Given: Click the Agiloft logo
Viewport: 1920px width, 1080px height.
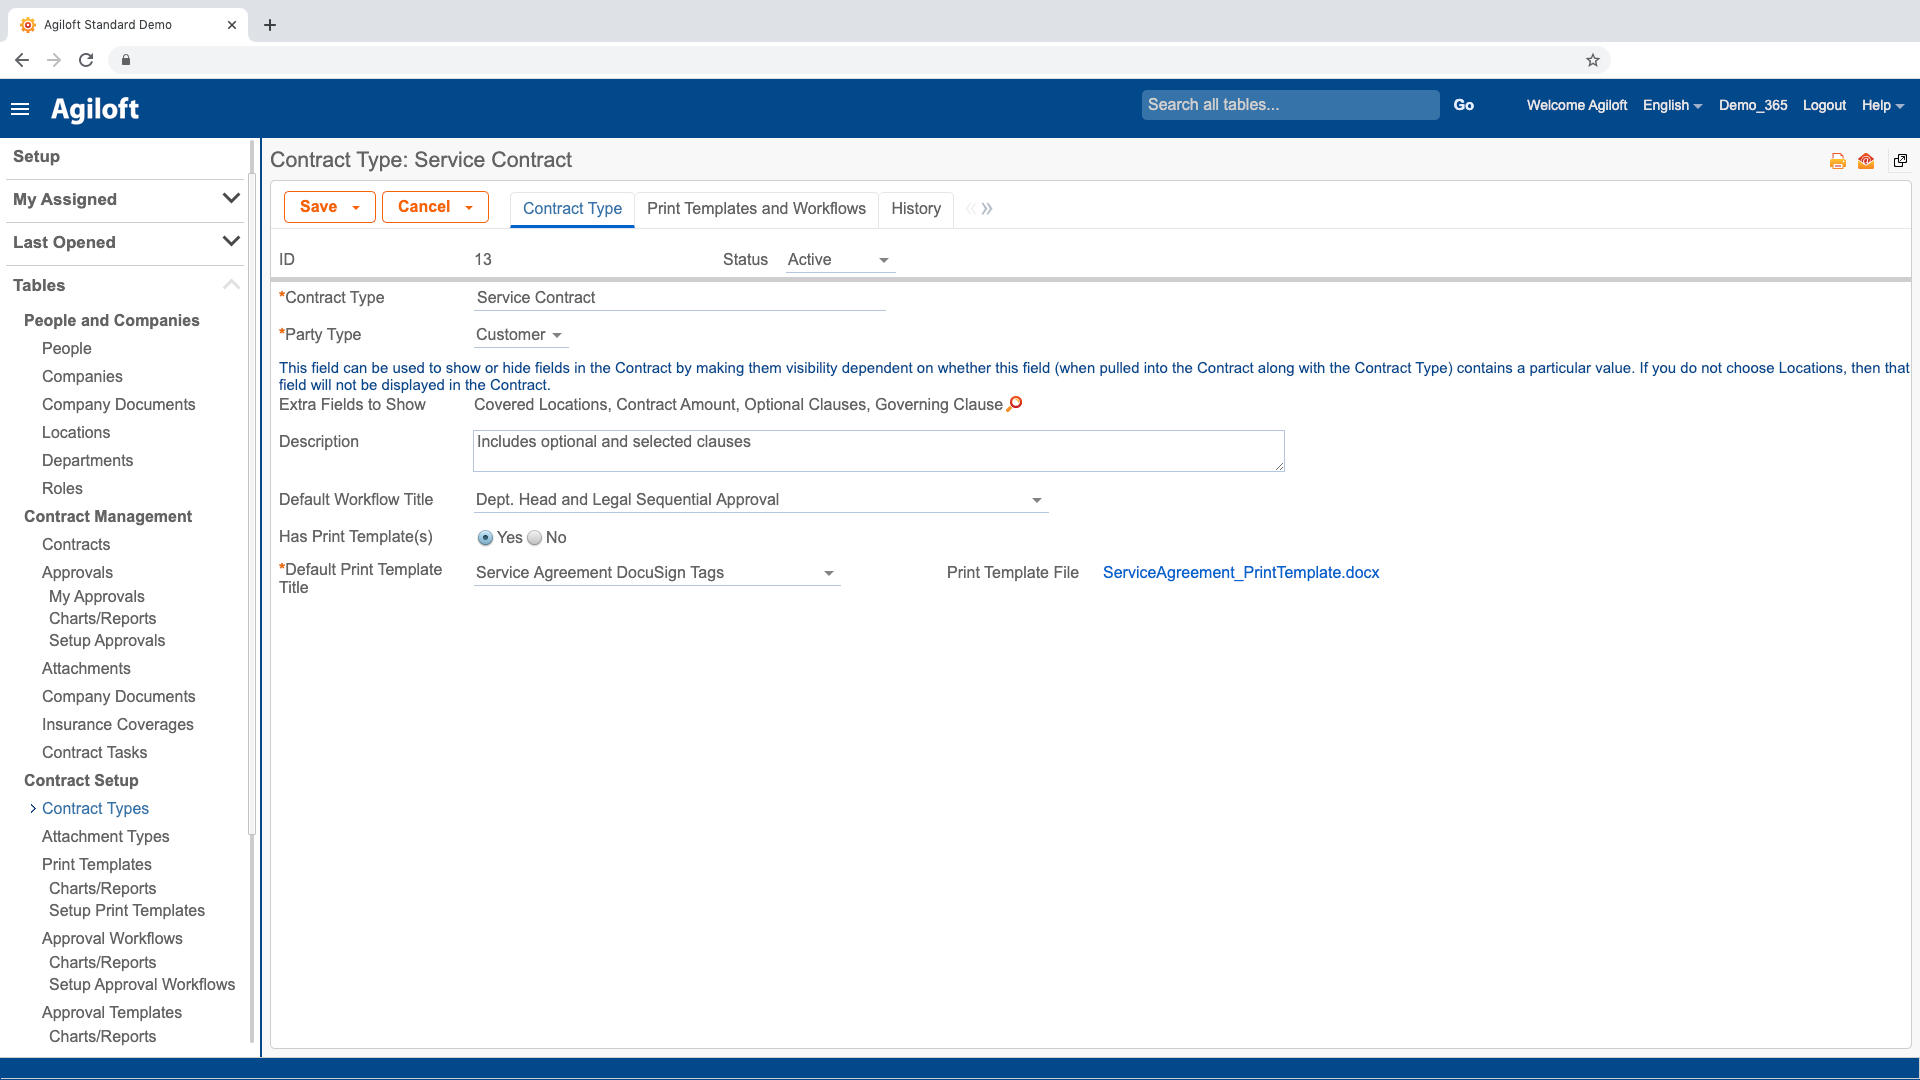Looking at the screenshot, I should click(95, 108).
